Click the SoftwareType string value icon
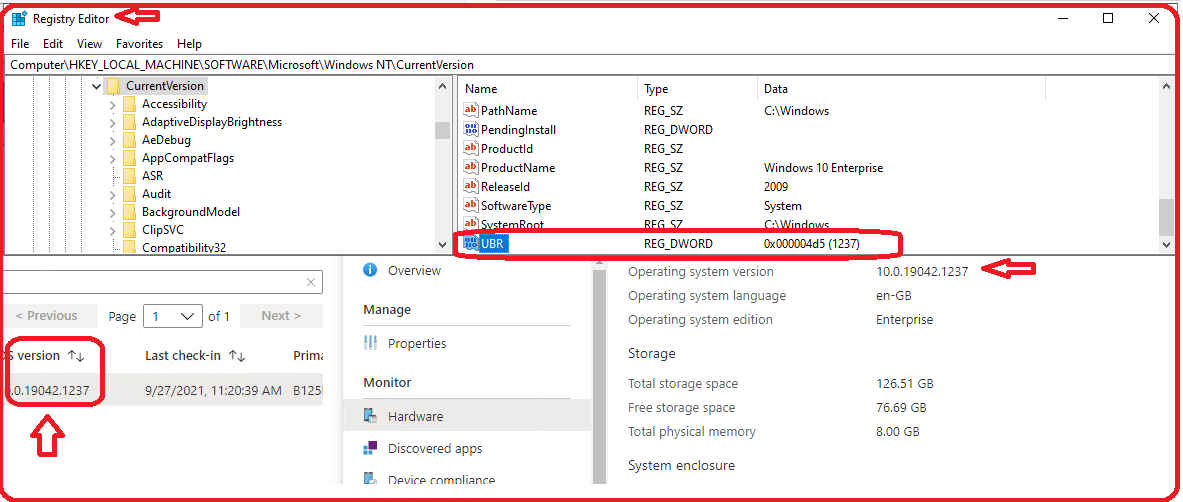The image size is (1183, 502). pos(471,205)
